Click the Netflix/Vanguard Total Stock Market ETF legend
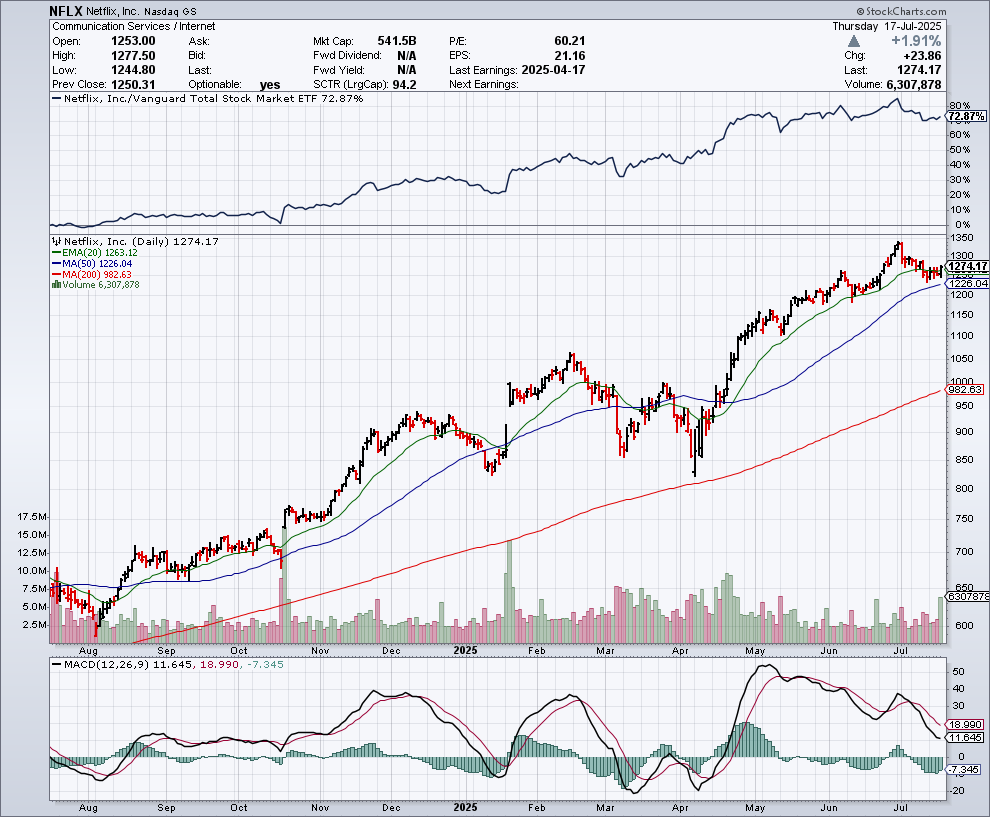The height and width of the screenshot is (817, 990). tap(208, 98)
